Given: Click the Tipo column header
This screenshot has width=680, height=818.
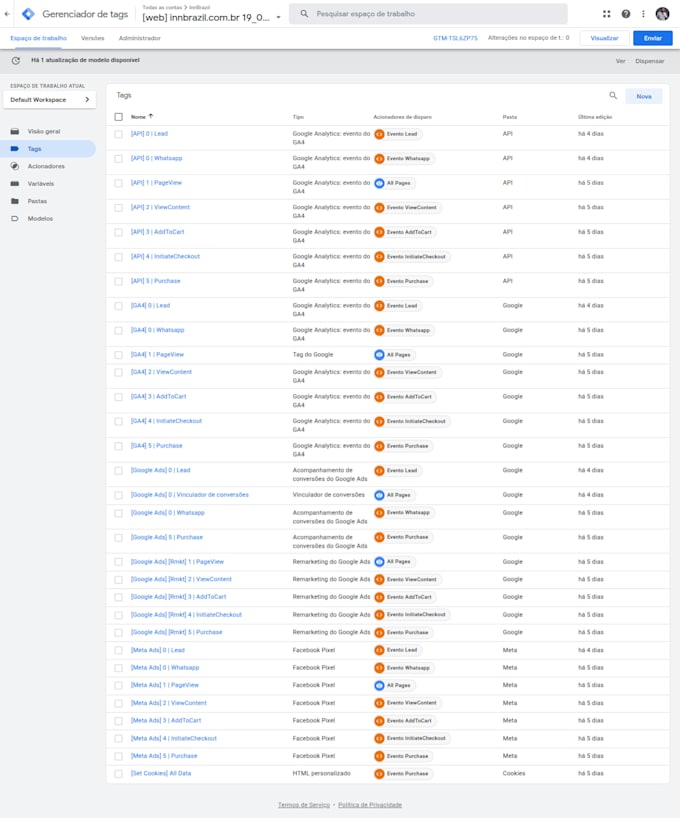Looking at the screenshot, I should click(x=298, y=117).
